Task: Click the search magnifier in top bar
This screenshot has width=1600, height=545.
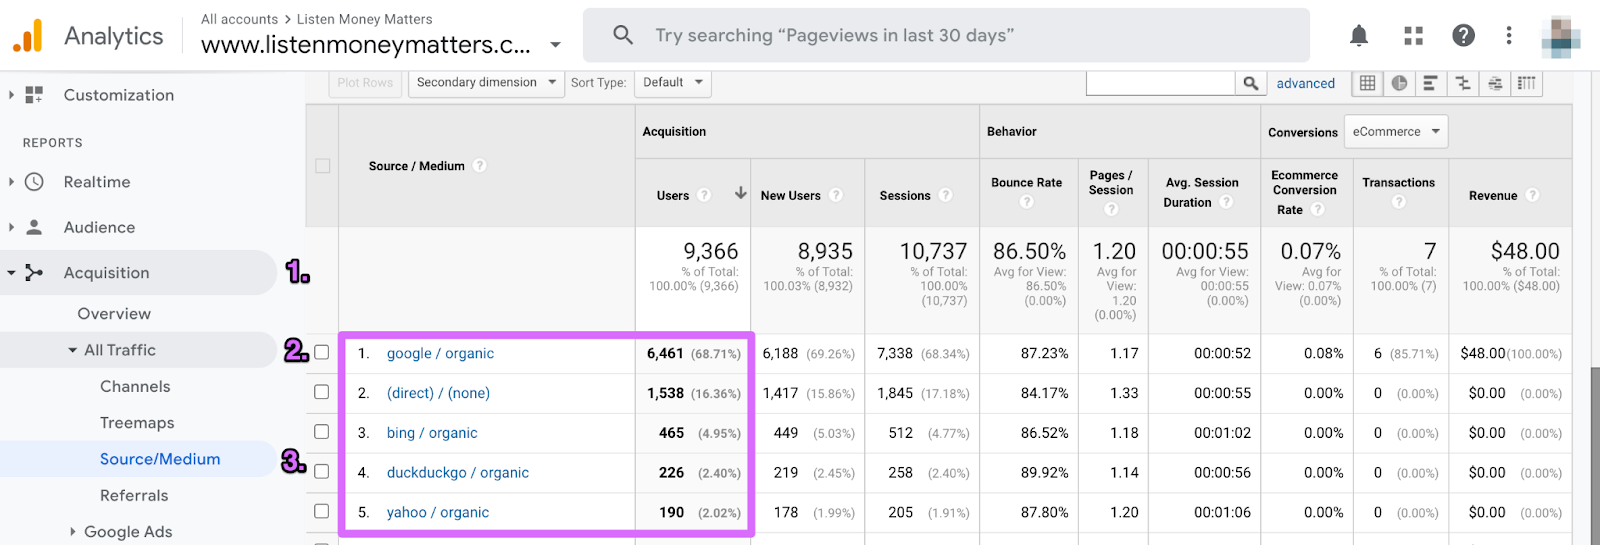Action: coord(623,35)
